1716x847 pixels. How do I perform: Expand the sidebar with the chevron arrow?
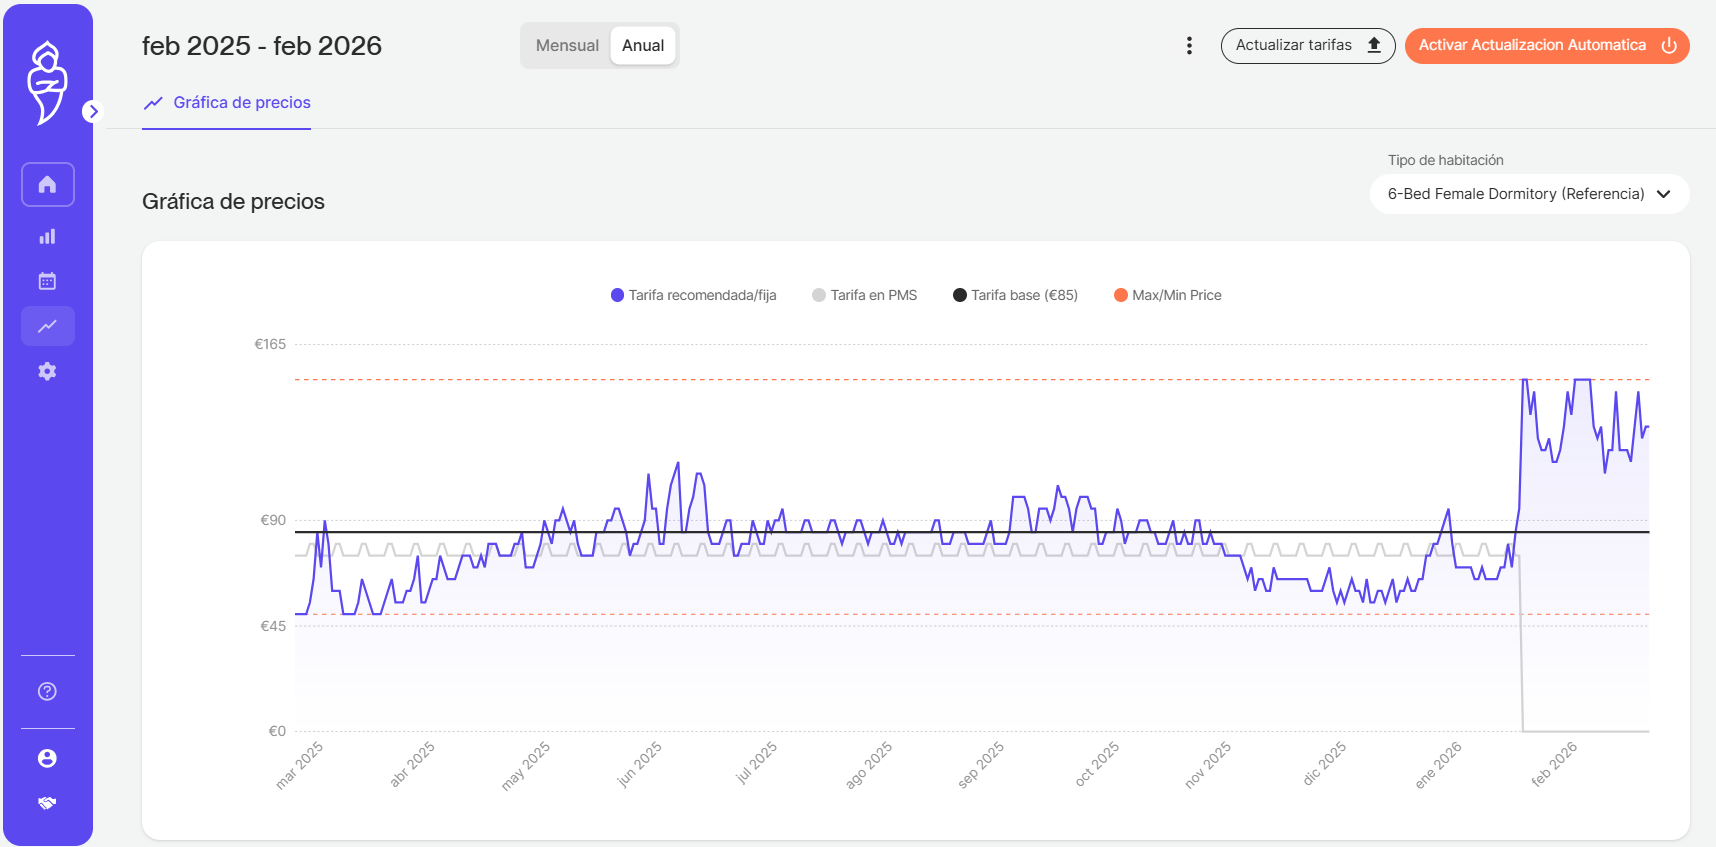tap(93, 111)
